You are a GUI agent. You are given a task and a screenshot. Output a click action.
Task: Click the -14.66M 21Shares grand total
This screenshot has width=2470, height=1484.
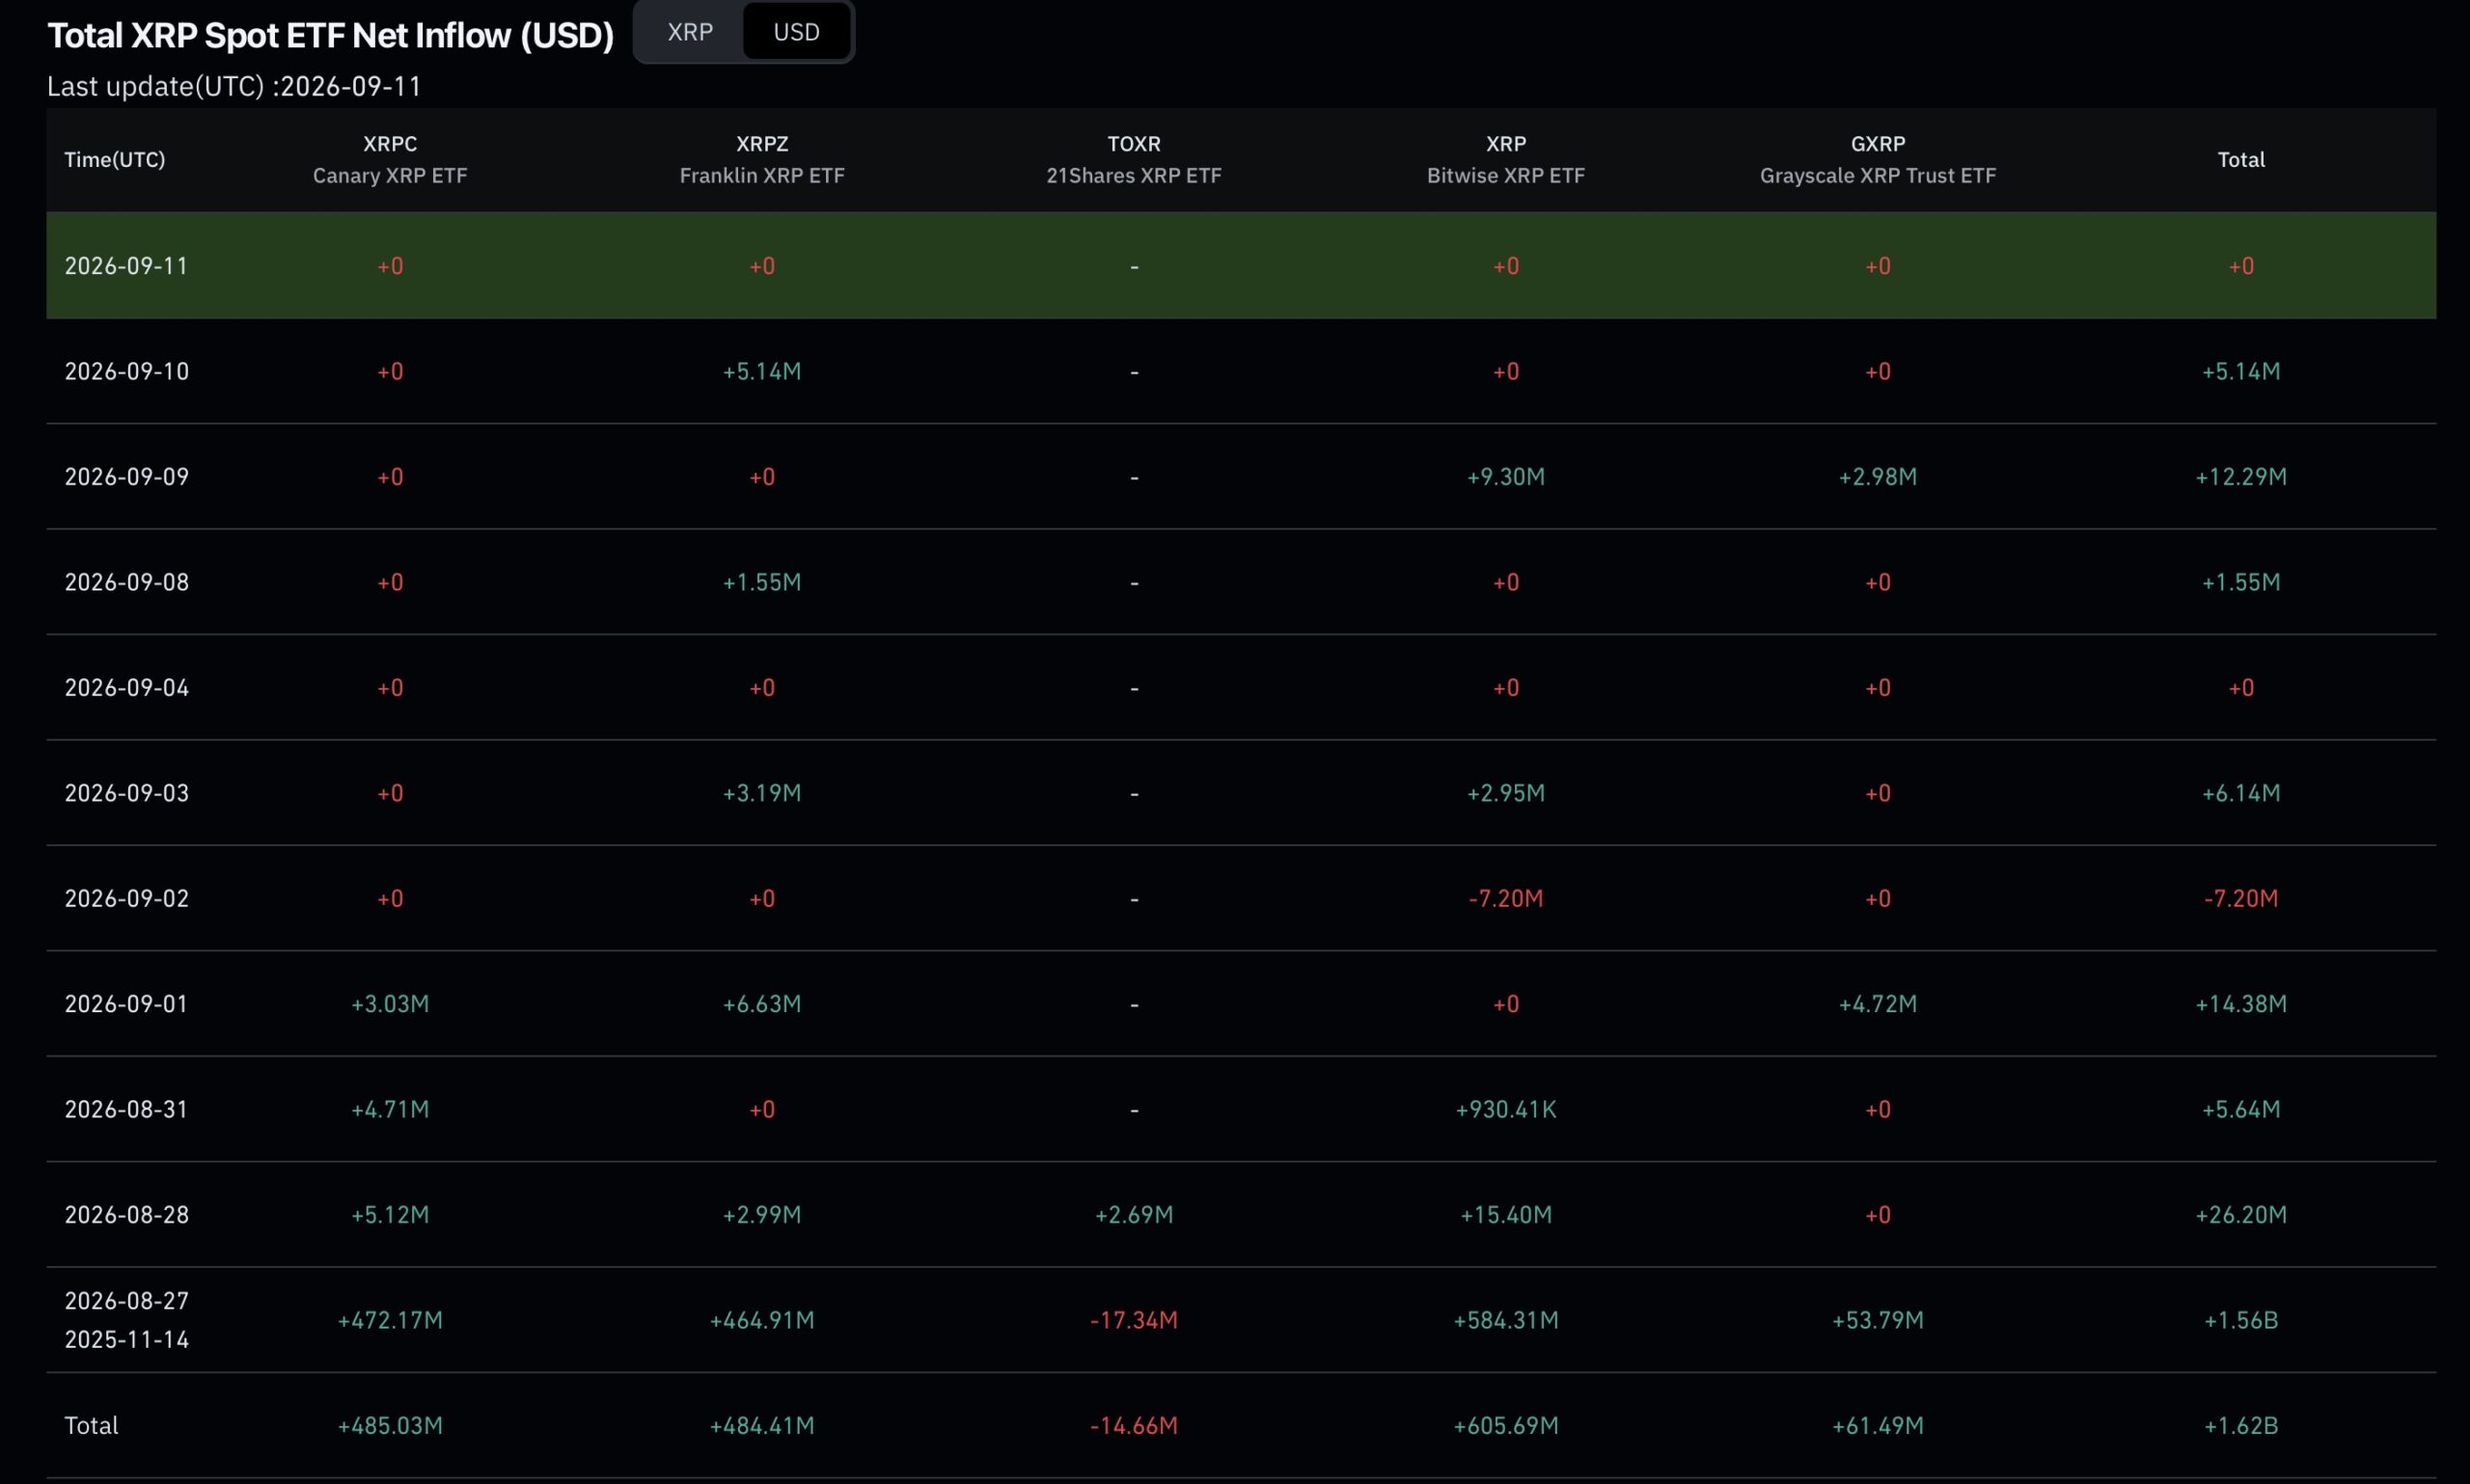pyautogui.click(x=1134, y=1425)
